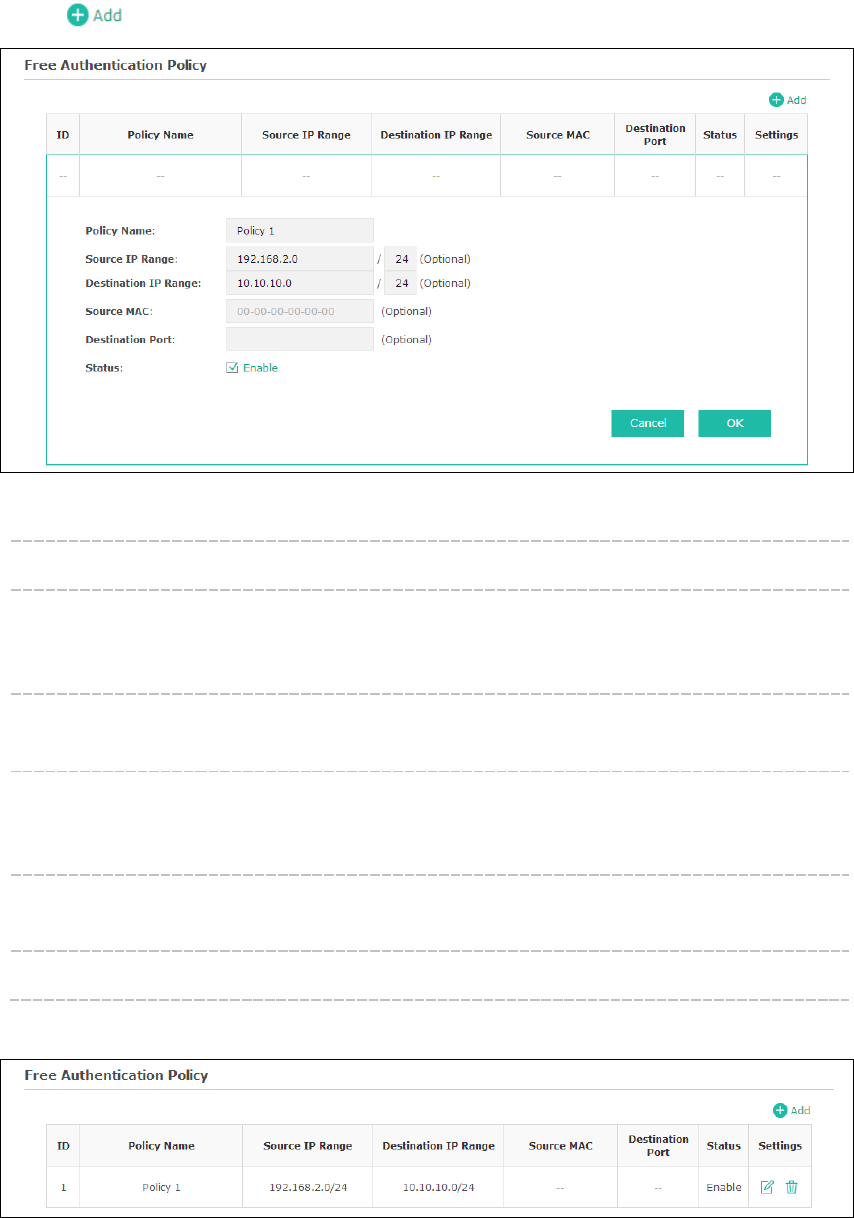Click the Destination IP Range address field
Viewport: 854px width, 1218px height.
coord(300,283)
